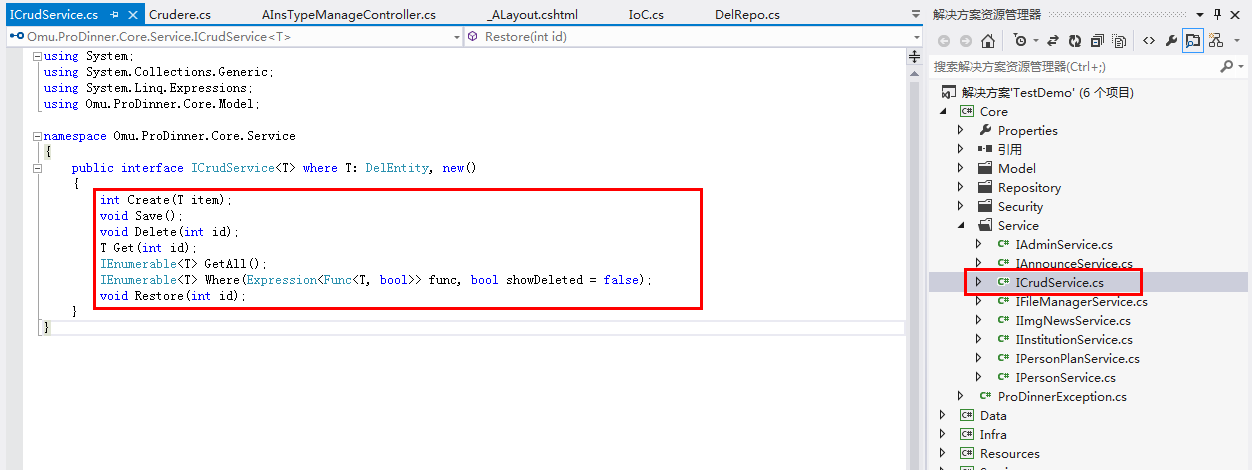Expand the Infra project

pyautogui.click(x=943, y=434)
